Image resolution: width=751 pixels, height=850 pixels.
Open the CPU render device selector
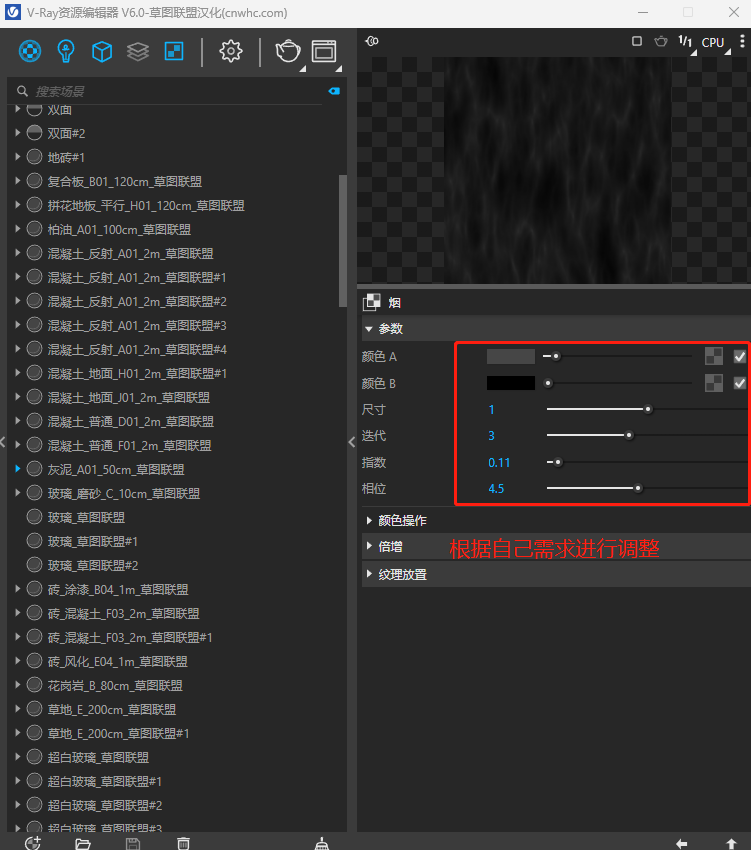pyautogui.click(x=713, y=42)
